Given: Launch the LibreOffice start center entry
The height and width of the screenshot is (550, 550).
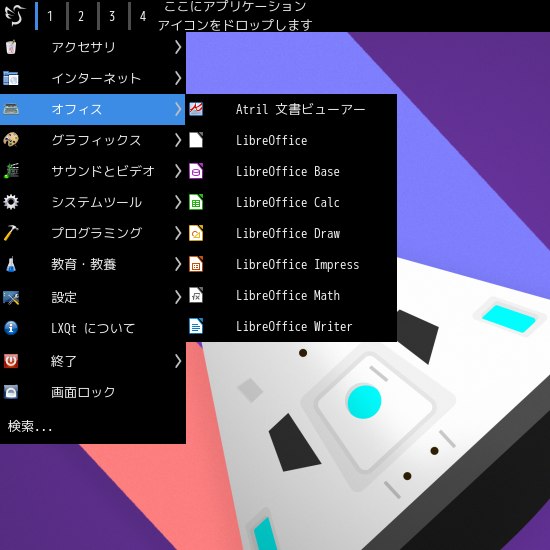Looking at the screenshot, I should [x=291, y=140].
